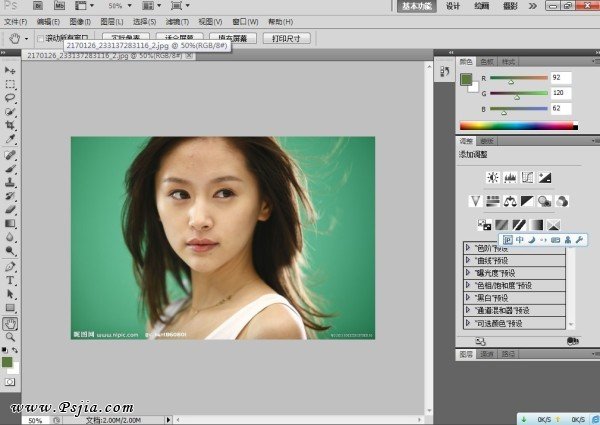Click the G value field showing 120
This screenshot has width=600, height=425.
[x=561, y=93]
